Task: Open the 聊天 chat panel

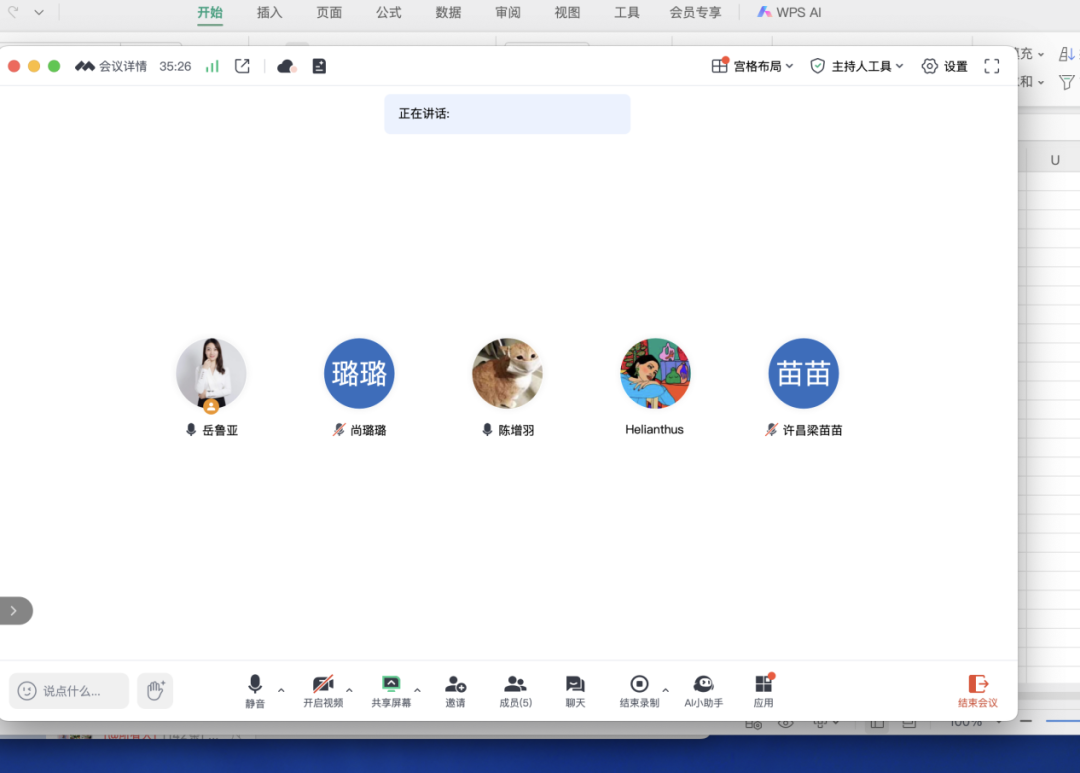Action: pyautogui.click(x=575, y=690)
